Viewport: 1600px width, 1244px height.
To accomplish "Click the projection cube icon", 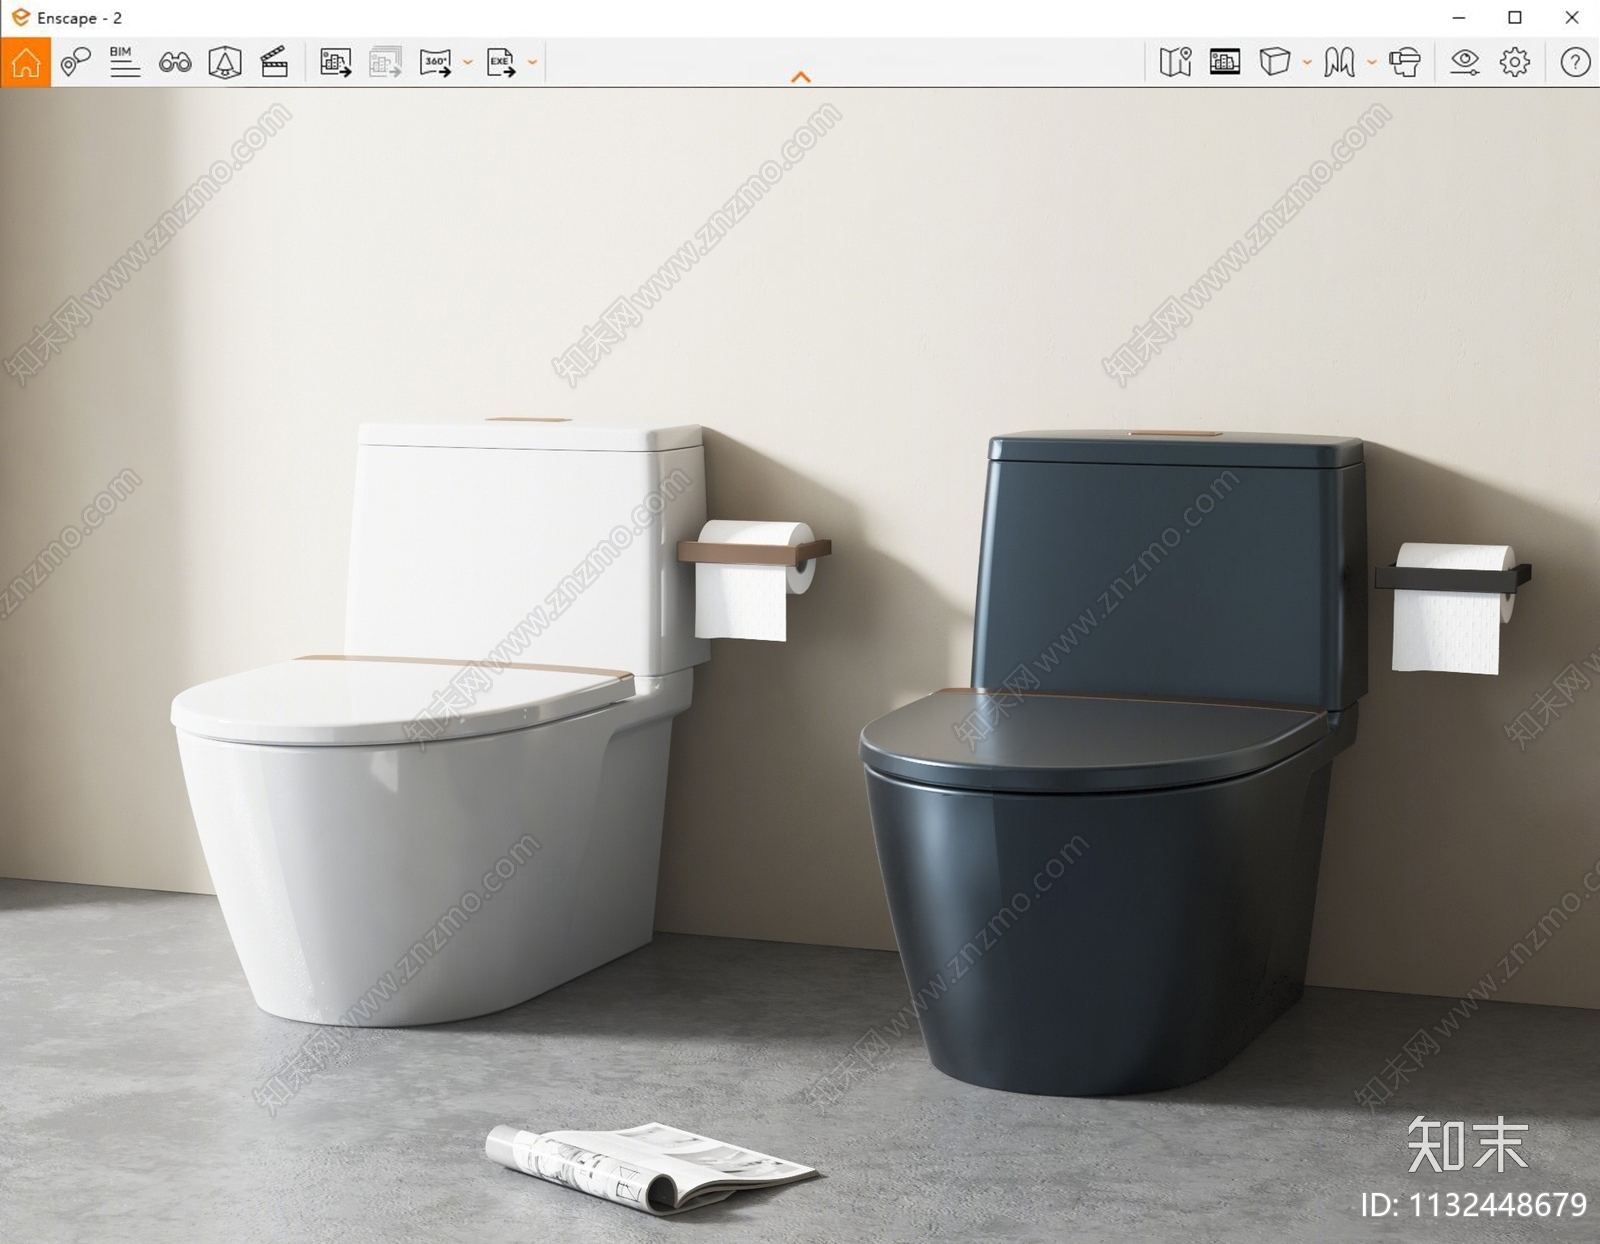I will [1274, 62].
